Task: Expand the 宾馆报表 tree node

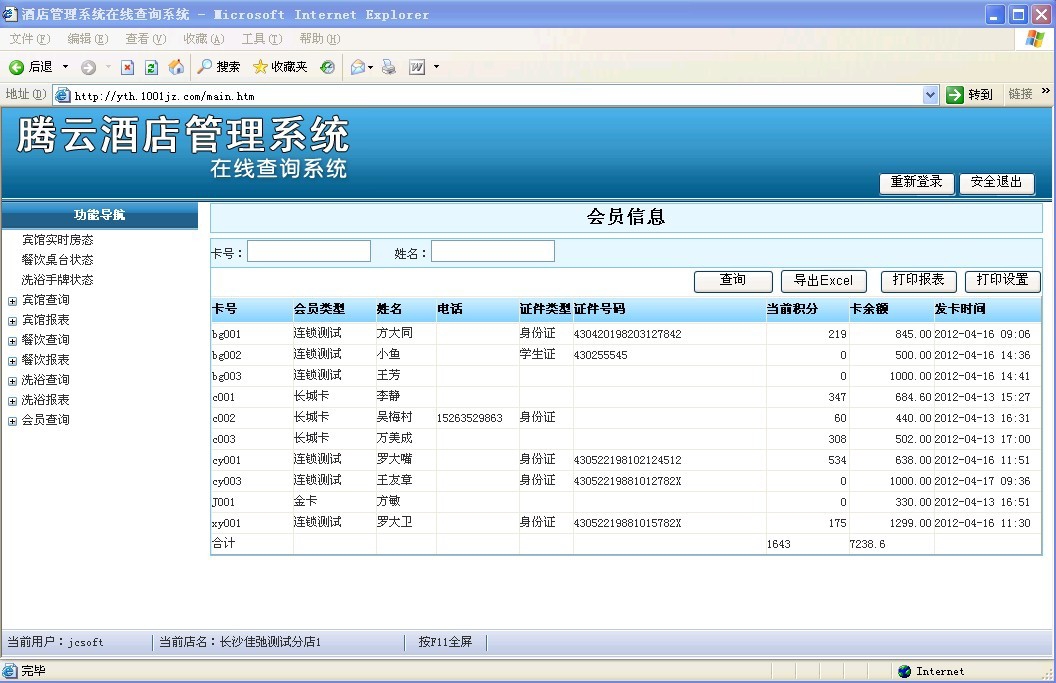Action: 12,321
